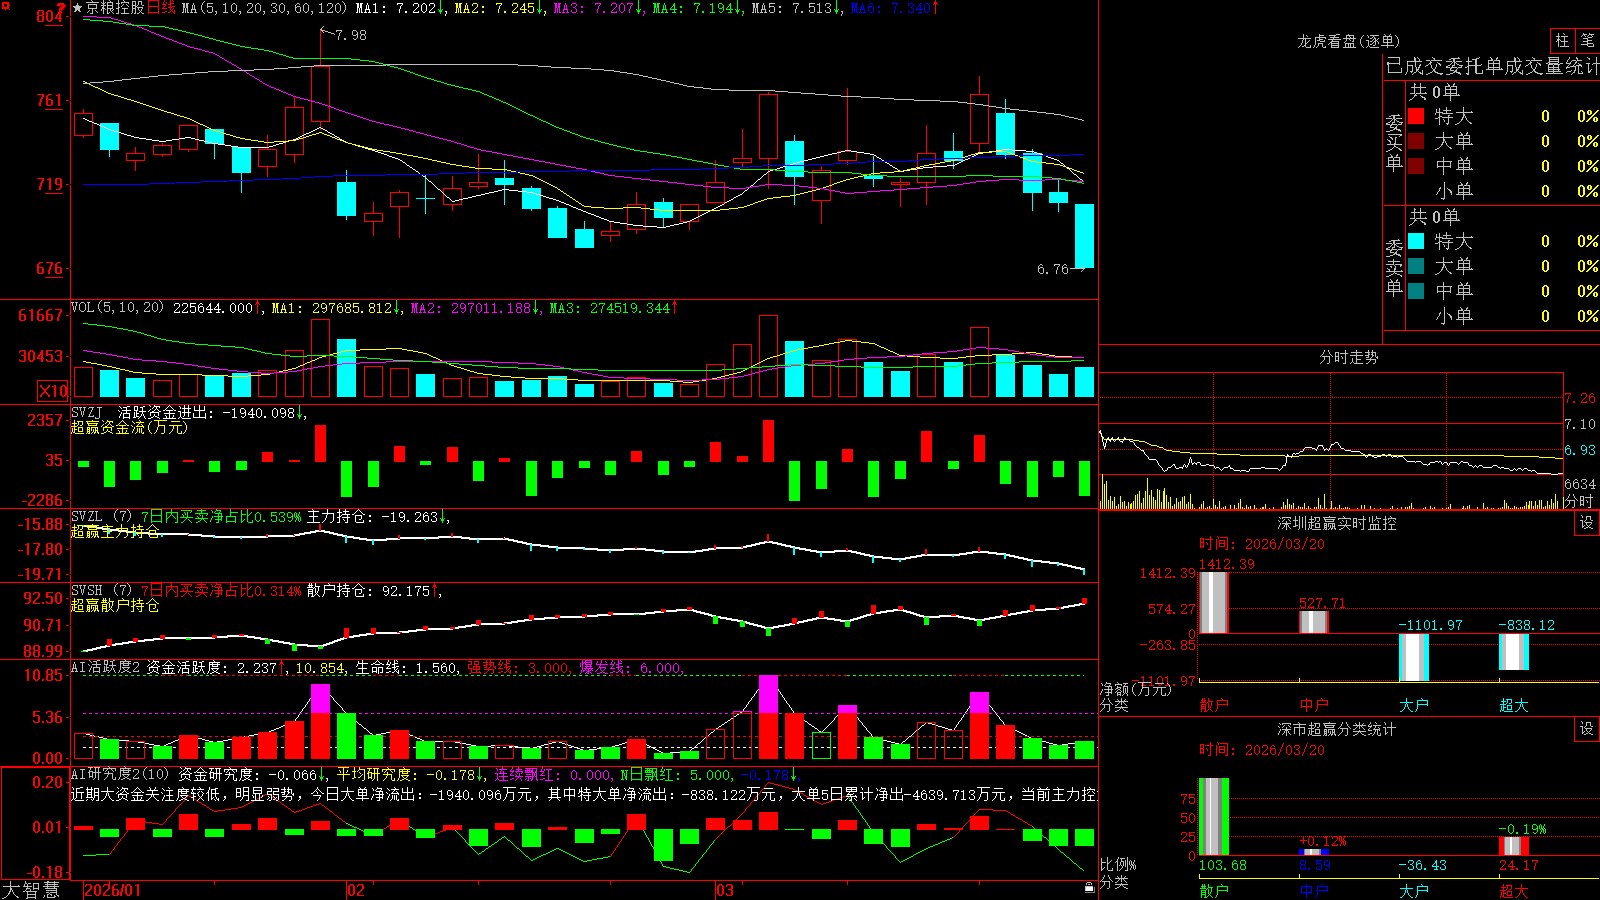Click the teal 大单 sell-order swatch
Image resolution: width=1600 pixels, height=900 pixels.
coord(1416,266)
